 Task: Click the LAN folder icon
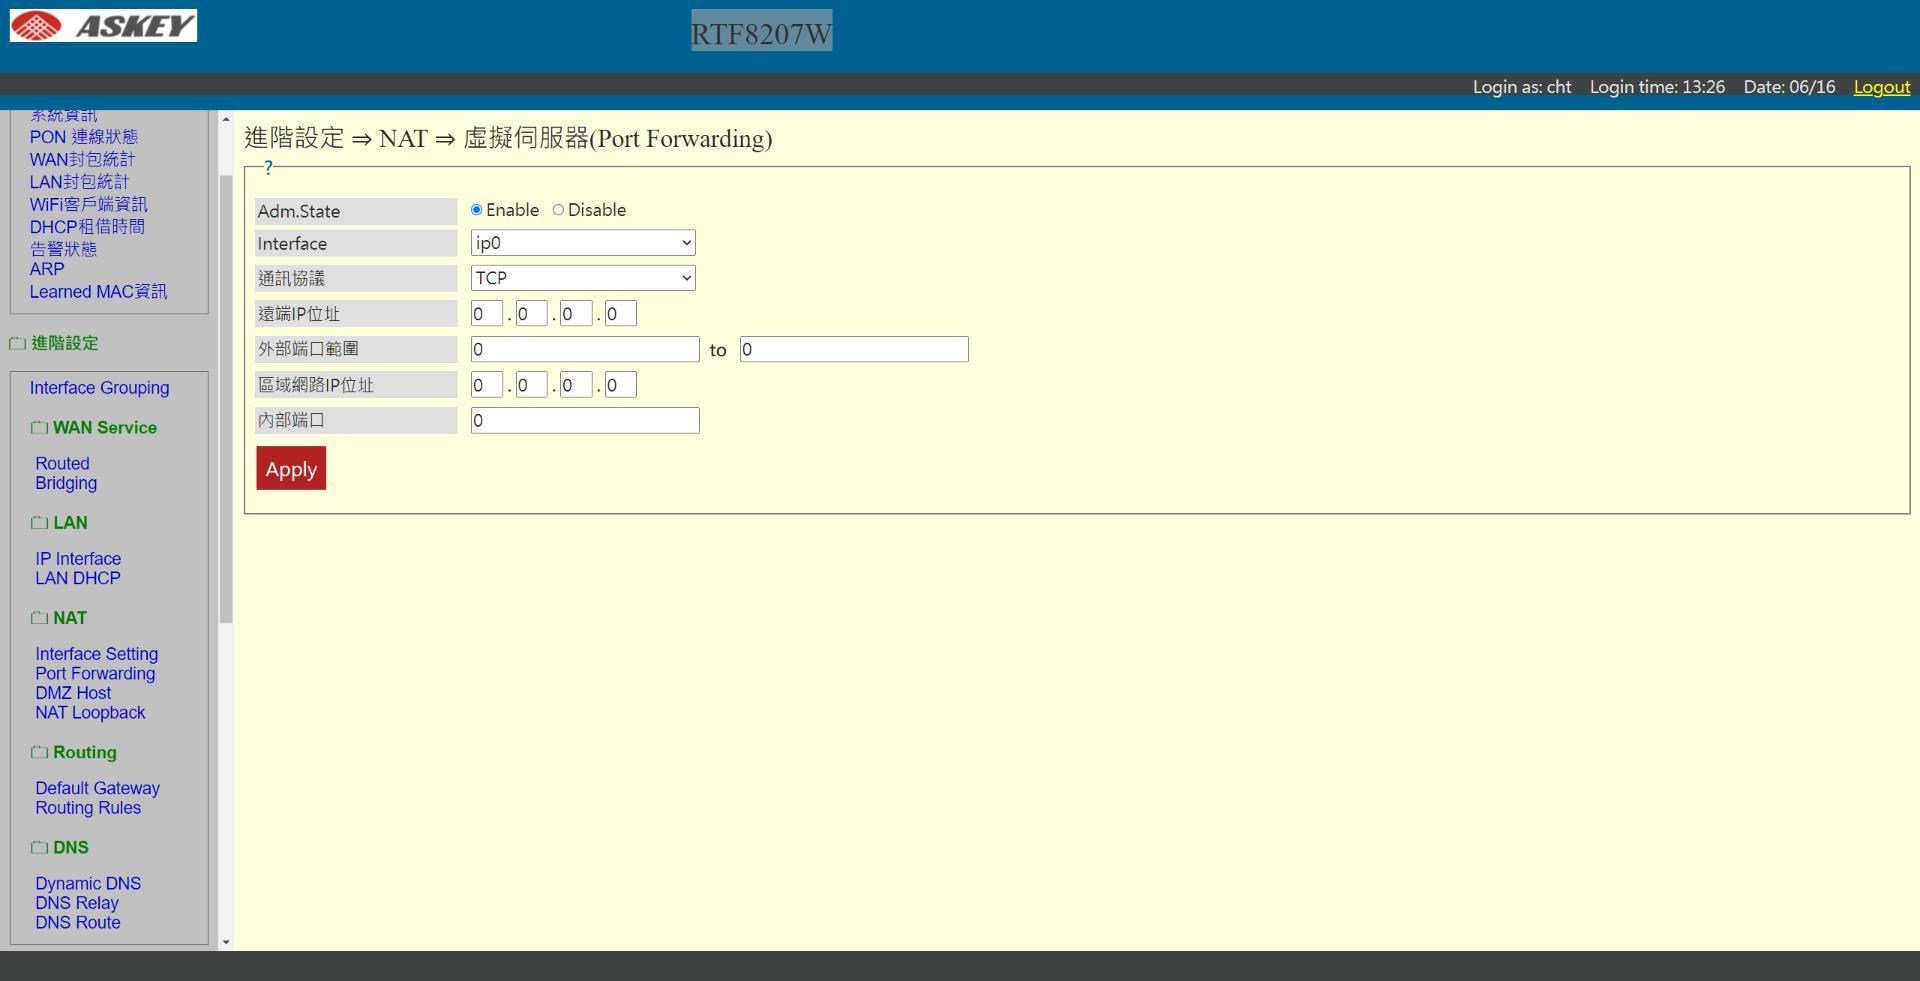click(x=39, y=523)
